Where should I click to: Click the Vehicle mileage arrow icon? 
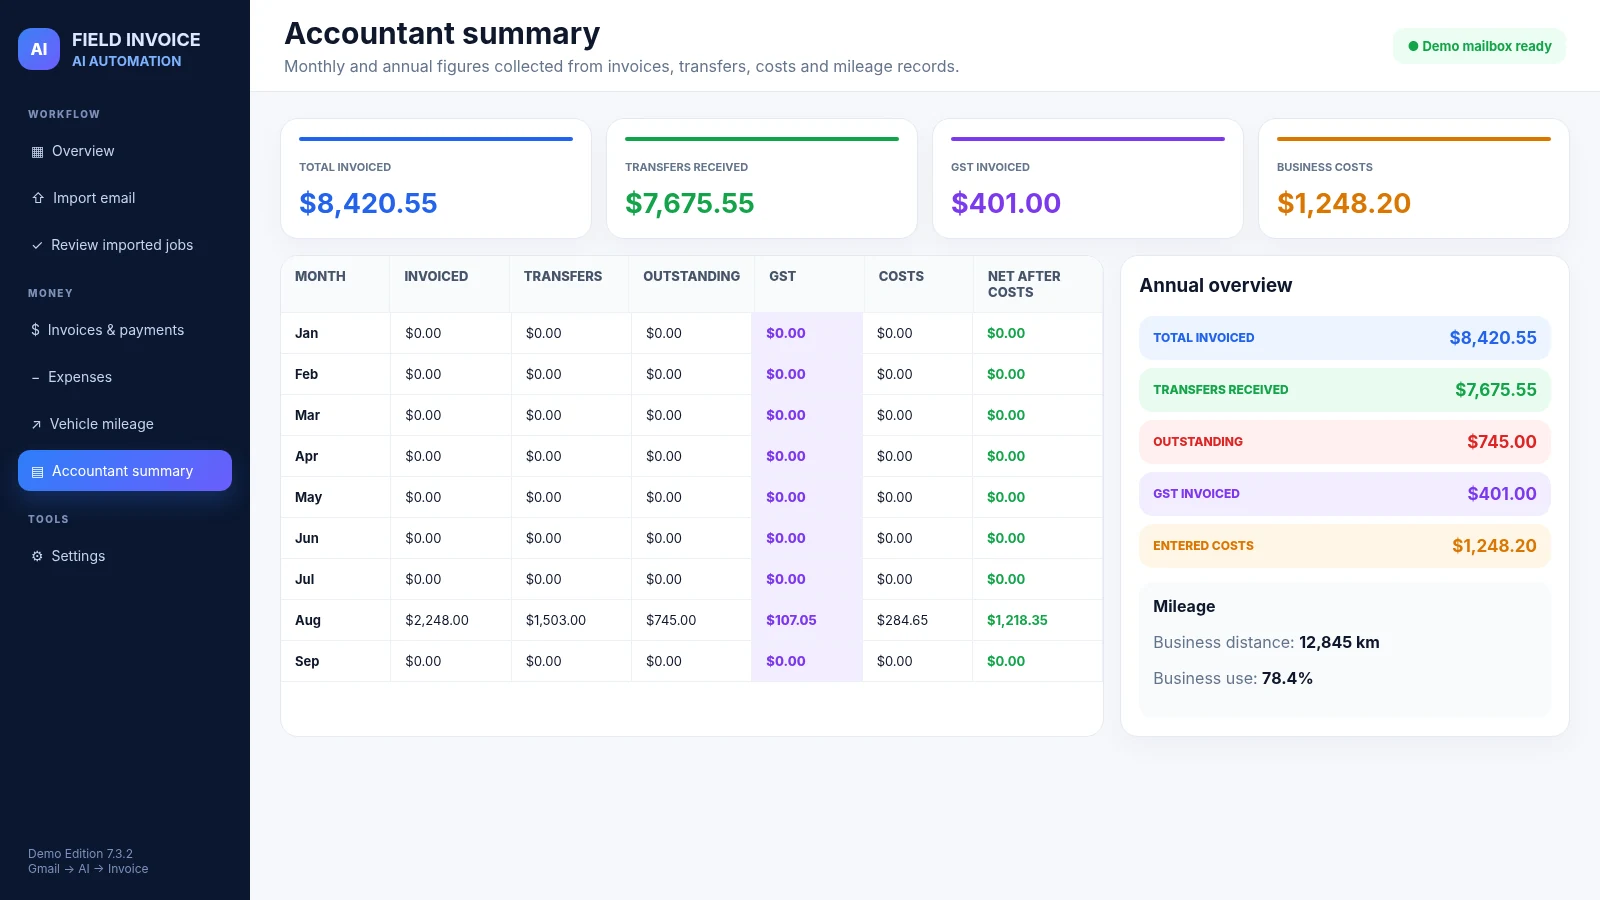click(x=36, y=424)
